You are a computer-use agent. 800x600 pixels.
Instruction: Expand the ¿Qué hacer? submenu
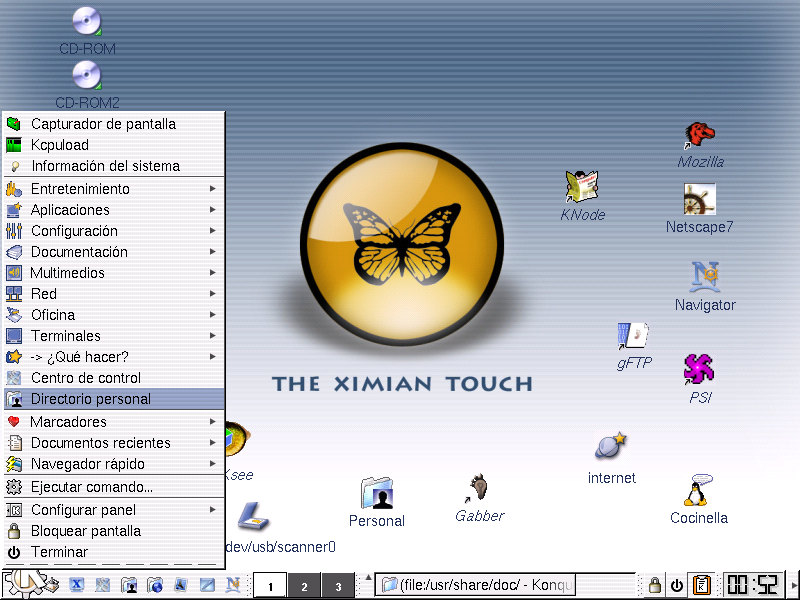(113, 356)
